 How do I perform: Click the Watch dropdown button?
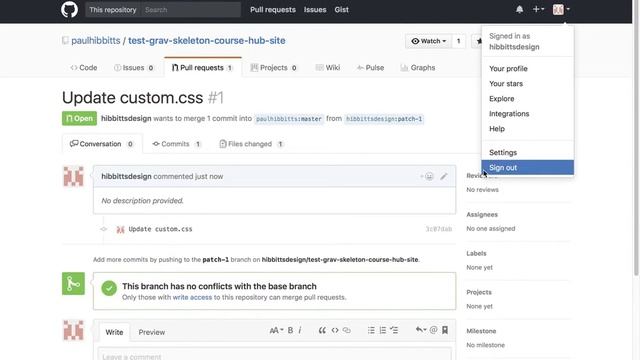(429, 41)
